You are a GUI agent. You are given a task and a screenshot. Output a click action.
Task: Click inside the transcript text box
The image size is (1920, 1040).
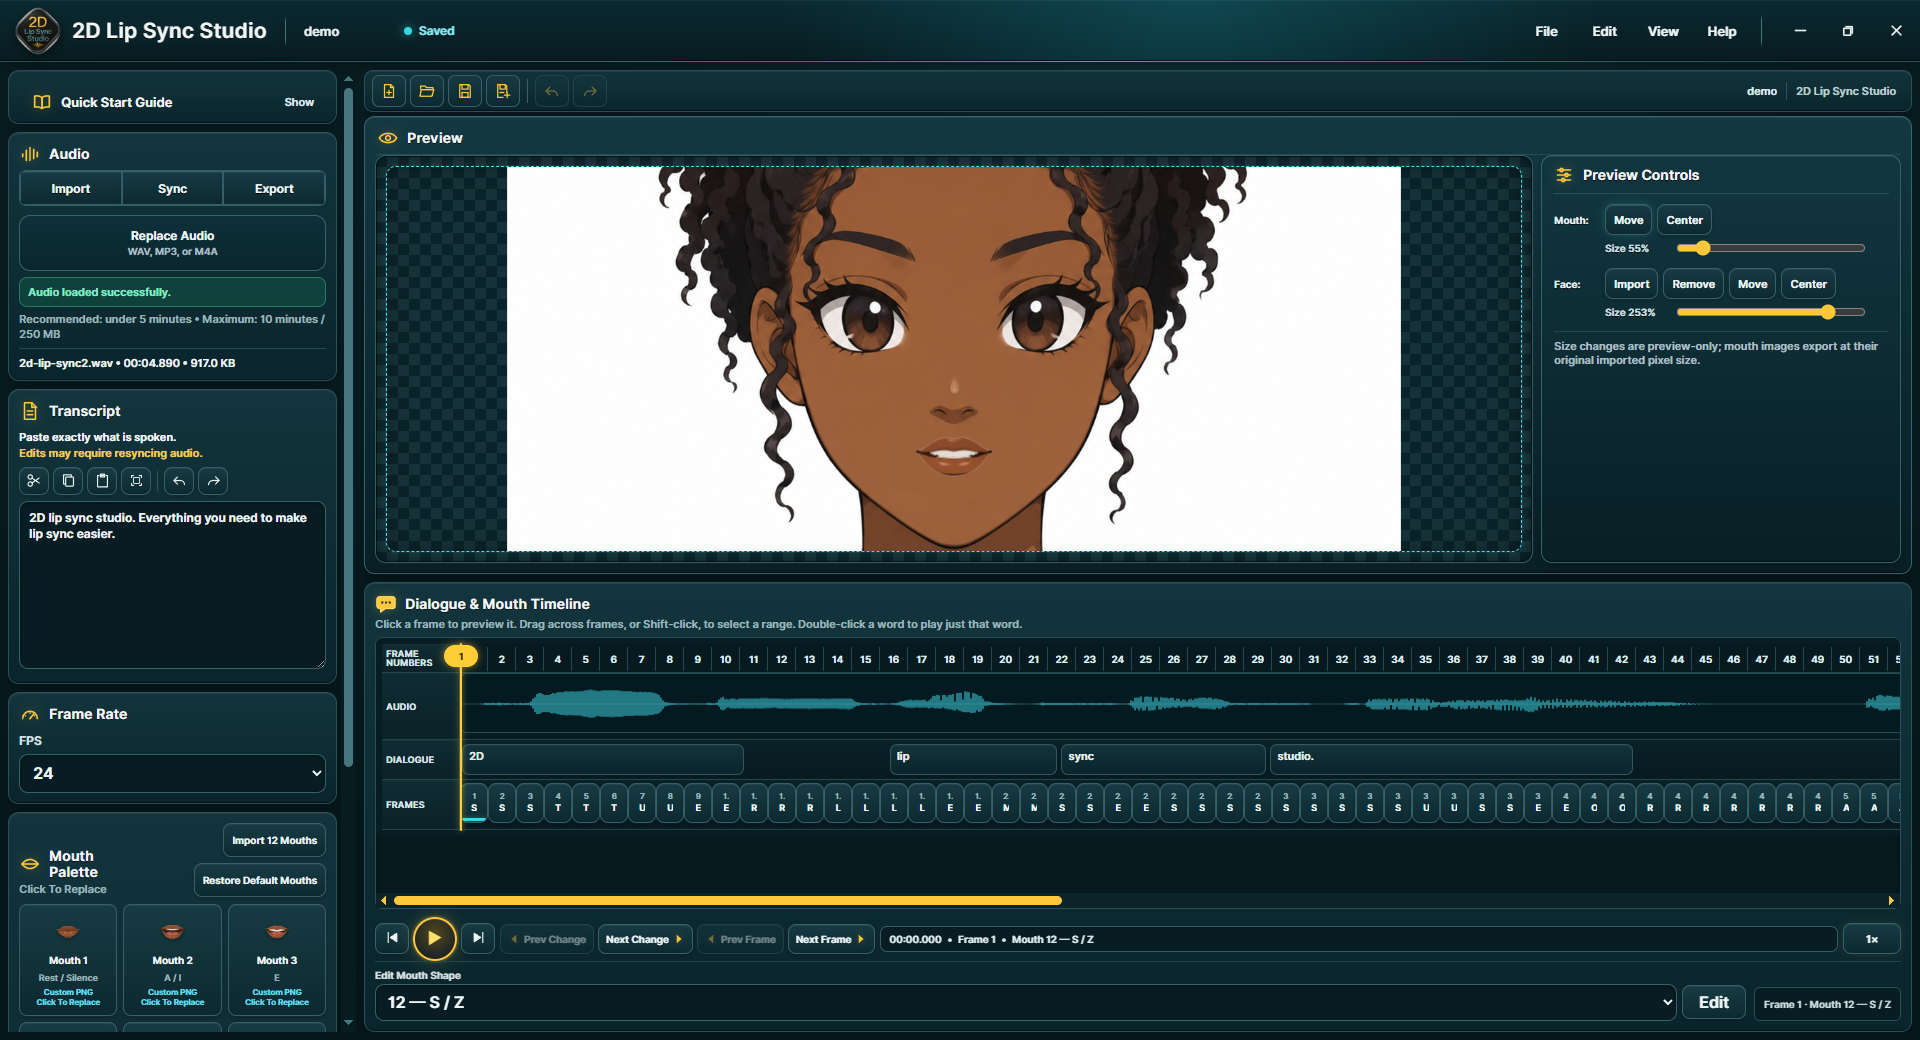[172, 585]
